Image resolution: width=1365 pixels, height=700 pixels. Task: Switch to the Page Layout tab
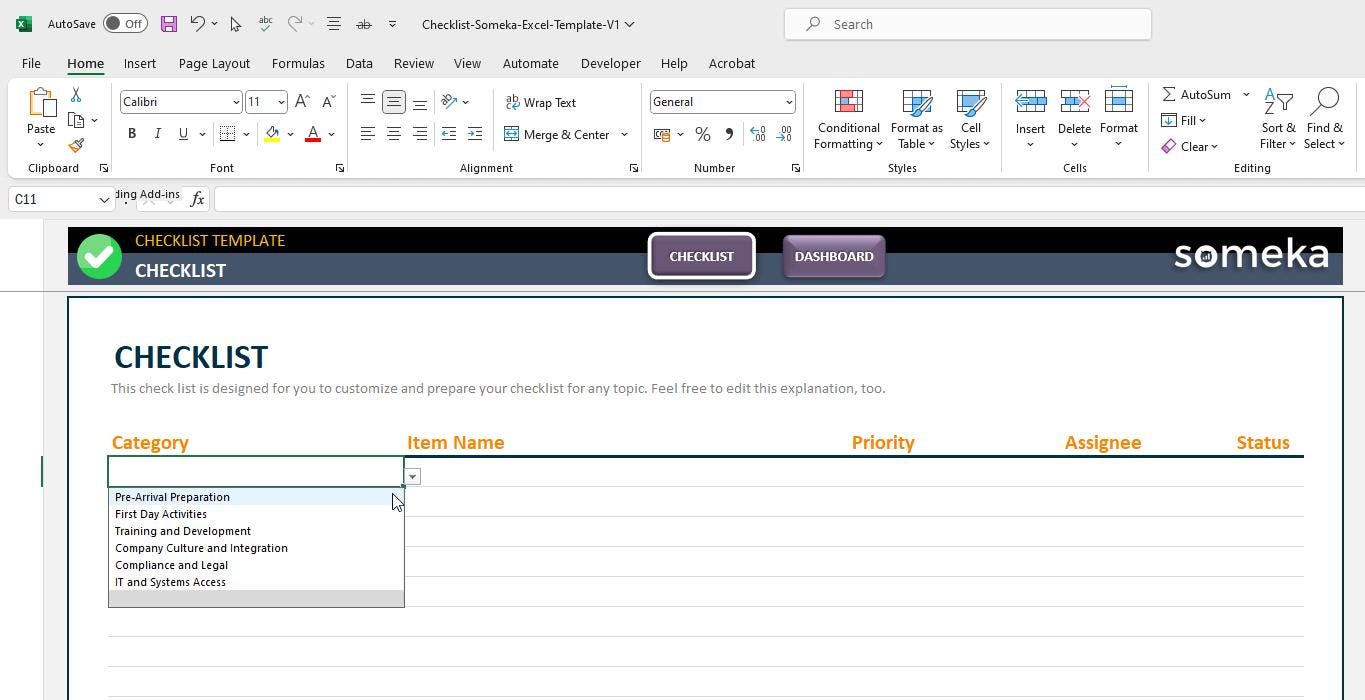pos(214,63)
